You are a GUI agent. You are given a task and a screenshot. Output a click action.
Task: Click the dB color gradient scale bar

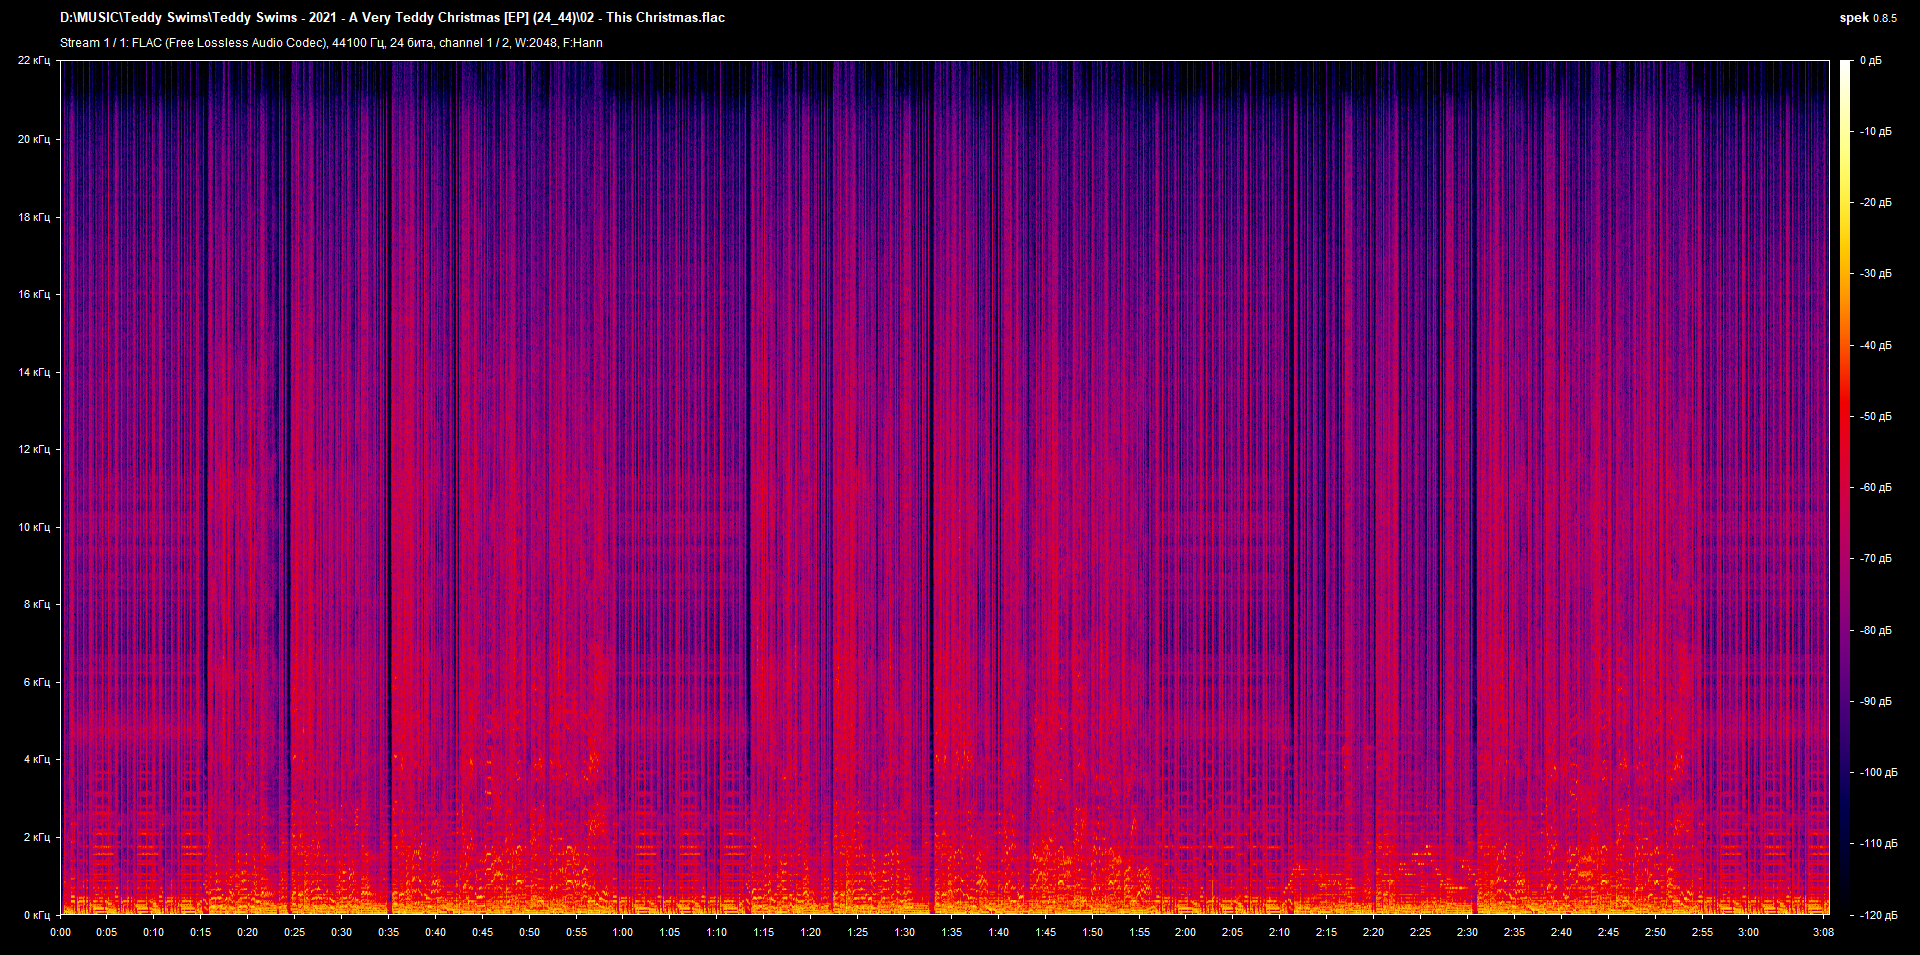click(x=1846, y=487)
